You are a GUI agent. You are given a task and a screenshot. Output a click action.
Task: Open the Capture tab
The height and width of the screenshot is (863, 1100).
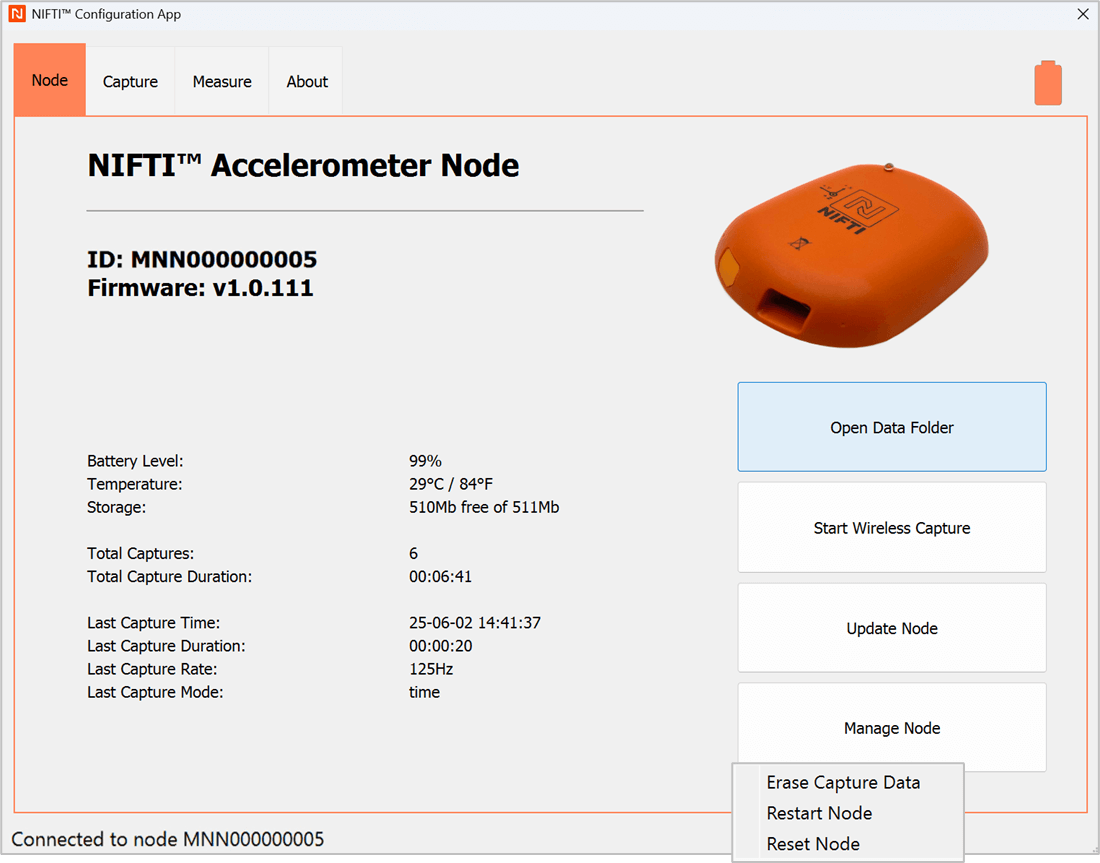[x=130, y=81]
